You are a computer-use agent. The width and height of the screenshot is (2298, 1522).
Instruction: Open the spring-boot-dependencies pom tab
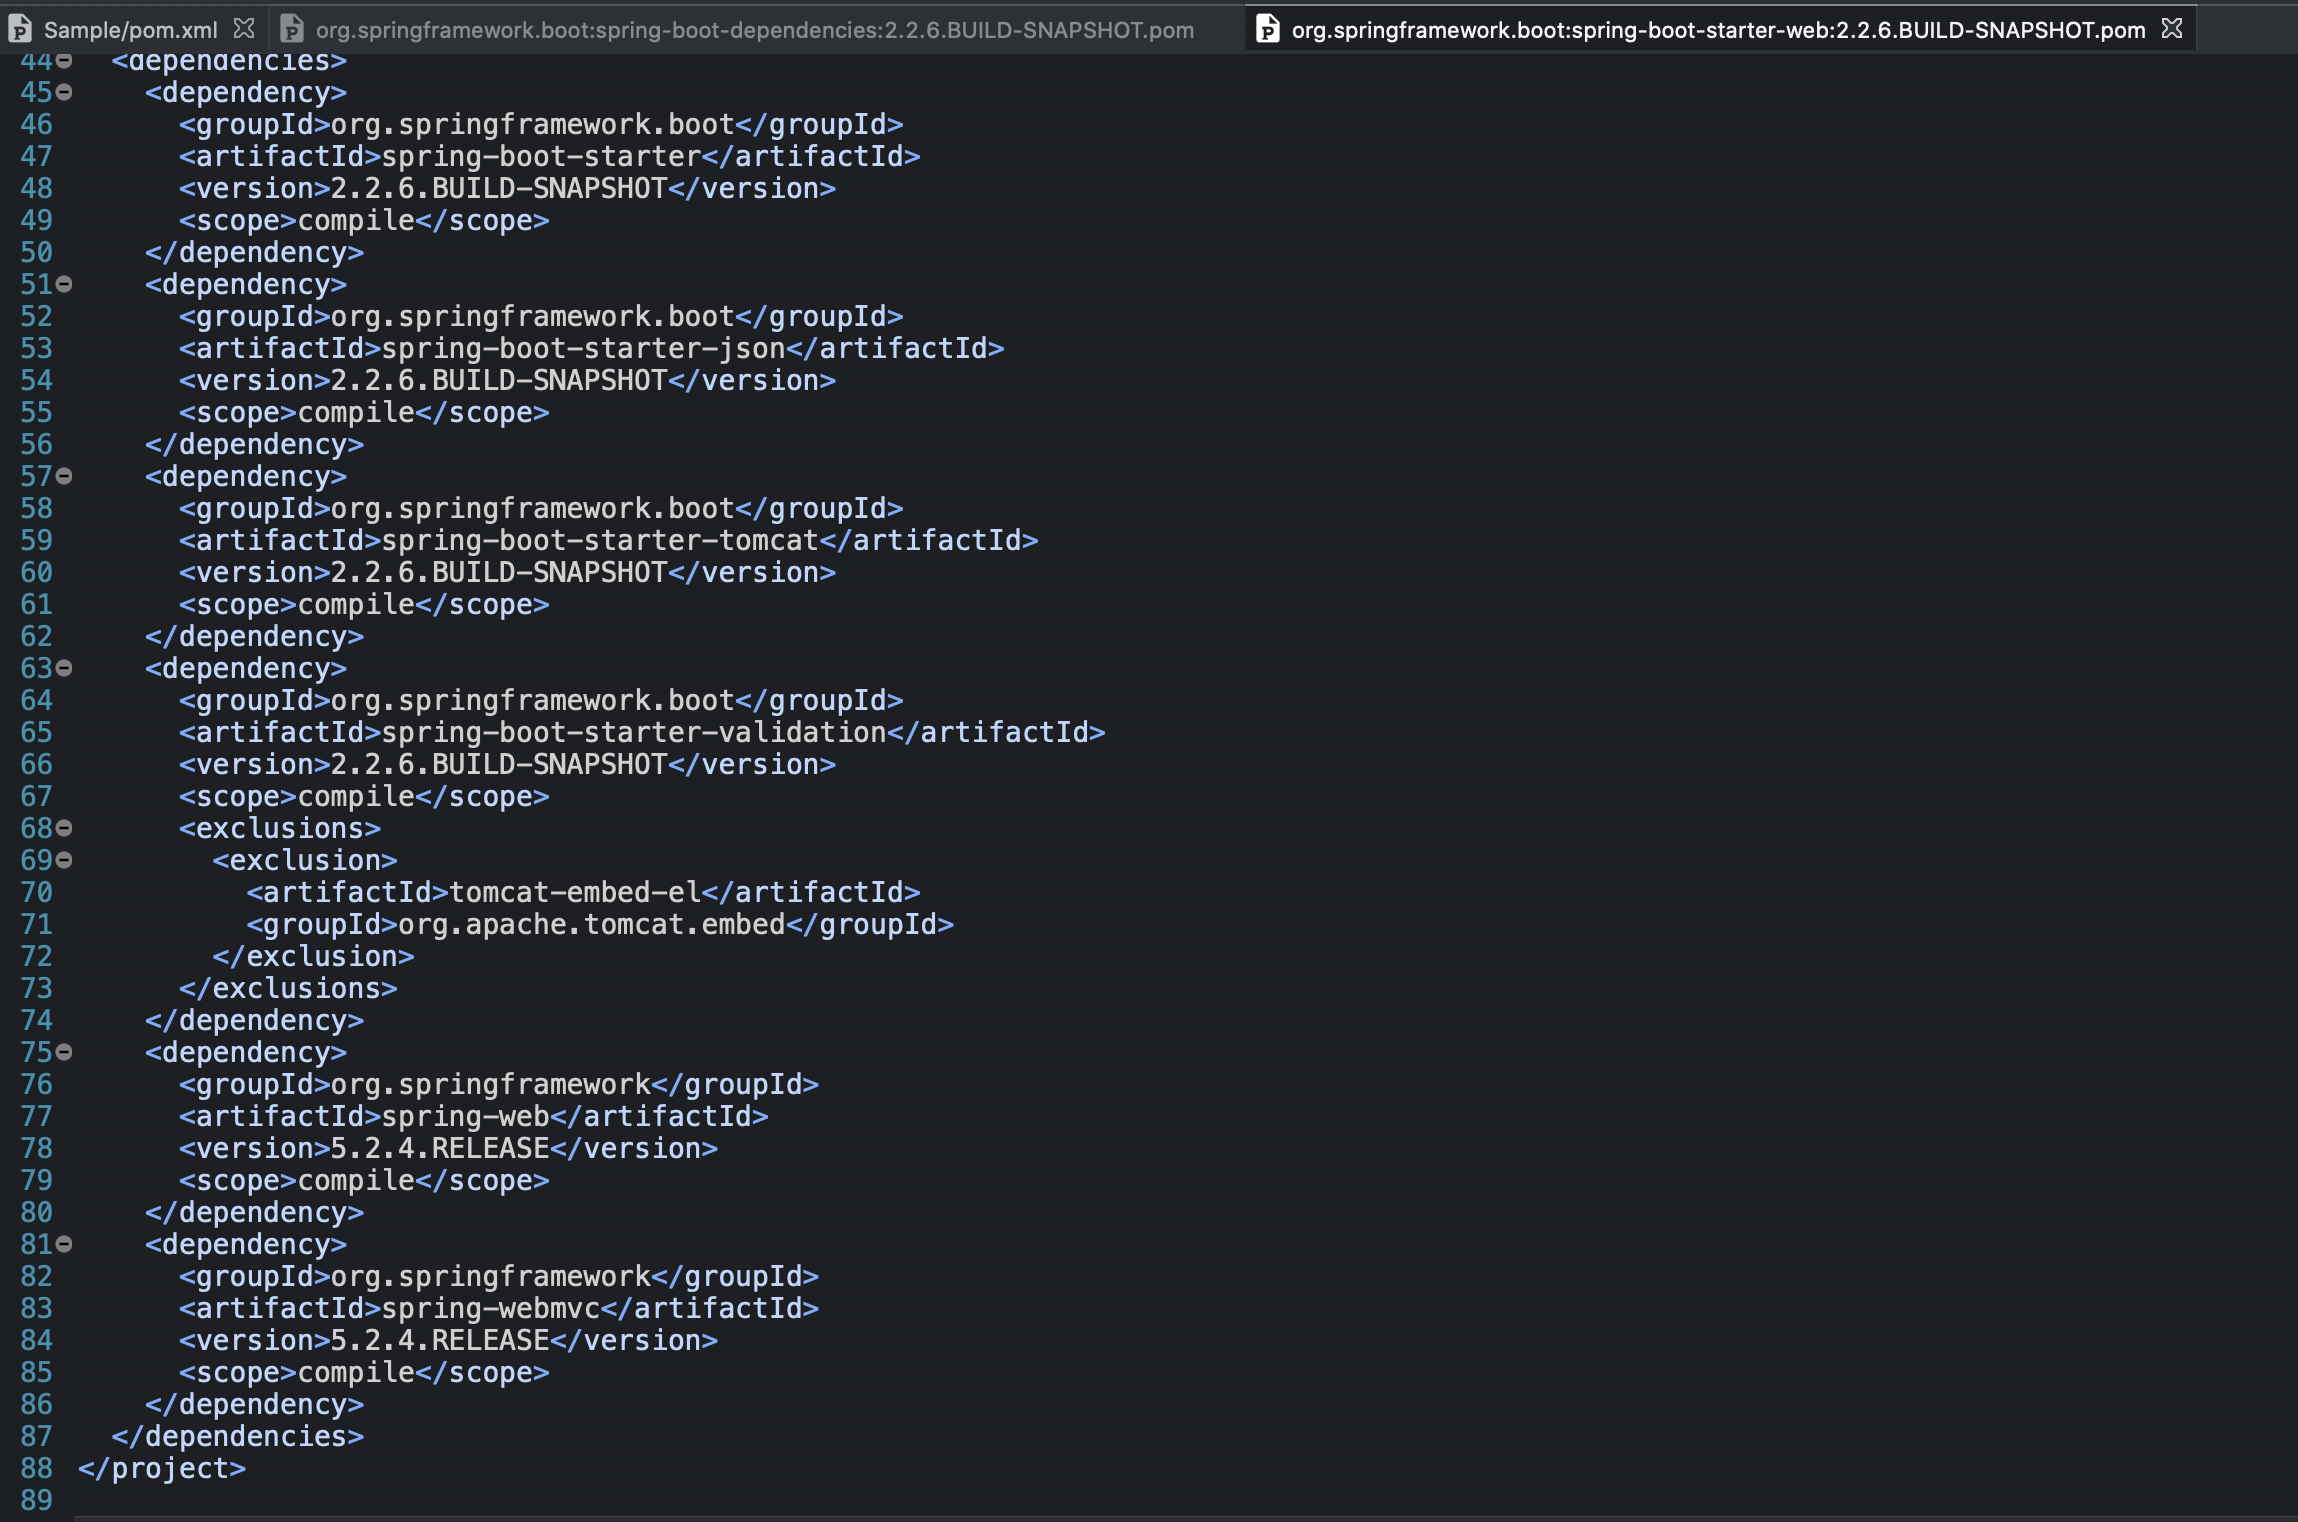click(x=754, y=30)
